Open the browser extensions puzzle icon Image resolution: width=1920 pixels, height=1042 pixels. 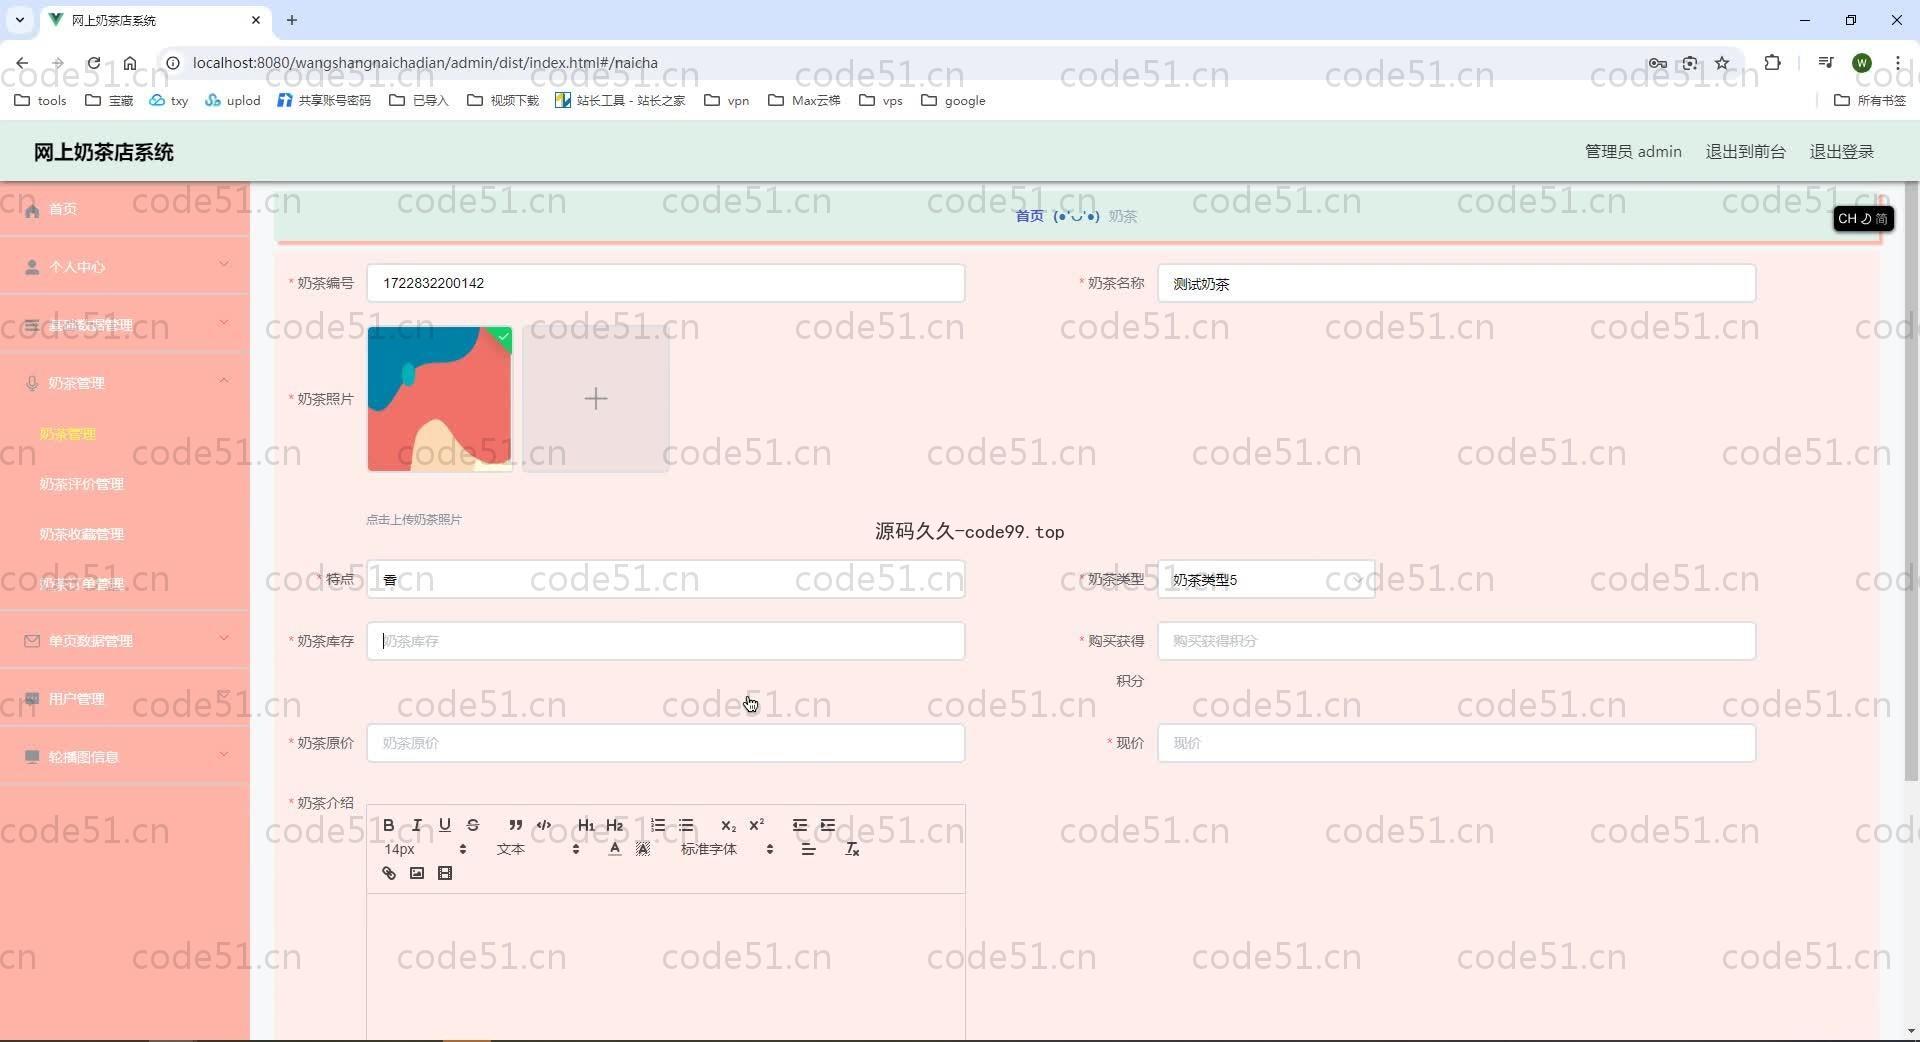tap(1772, 63)
